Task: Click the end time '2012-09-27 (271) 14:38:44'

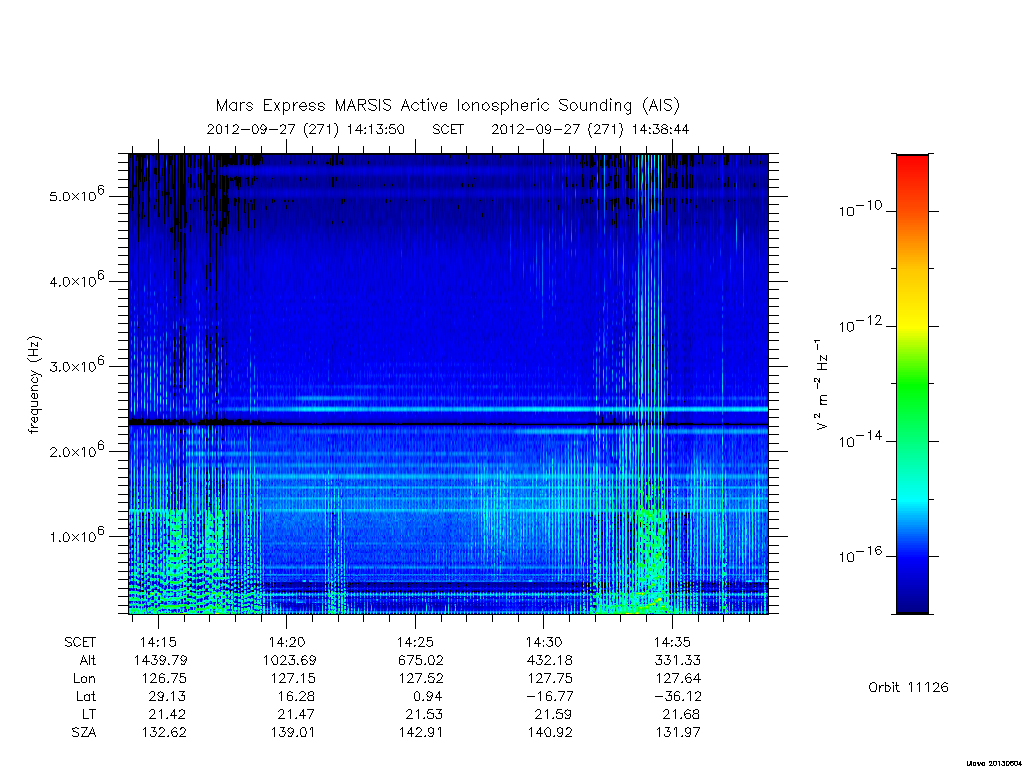Action: [590, 129]
